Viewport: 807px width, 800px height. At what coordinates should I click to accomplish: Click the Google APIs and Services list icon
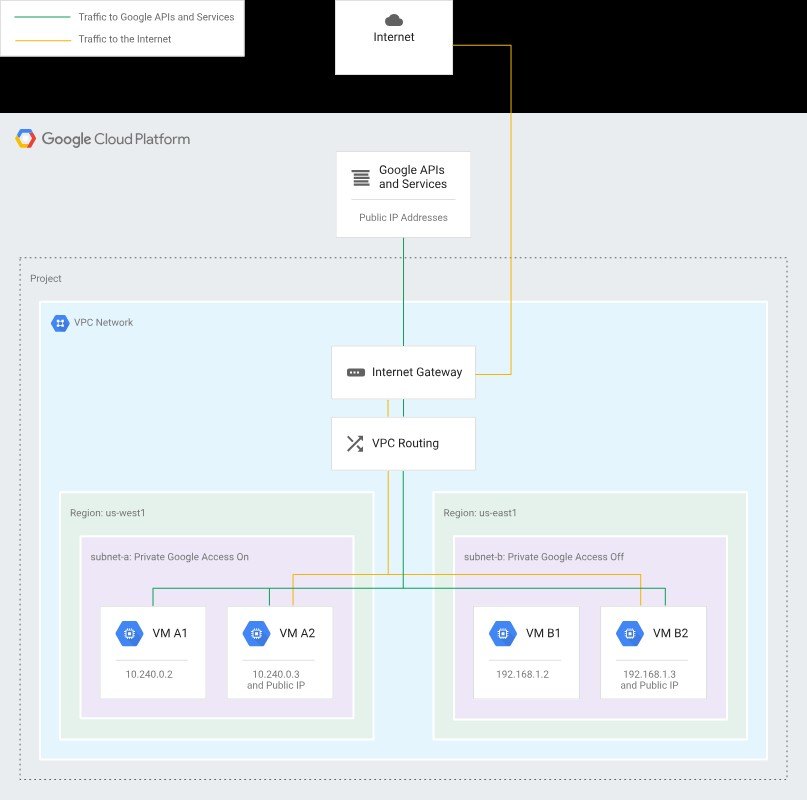(361, 178)
